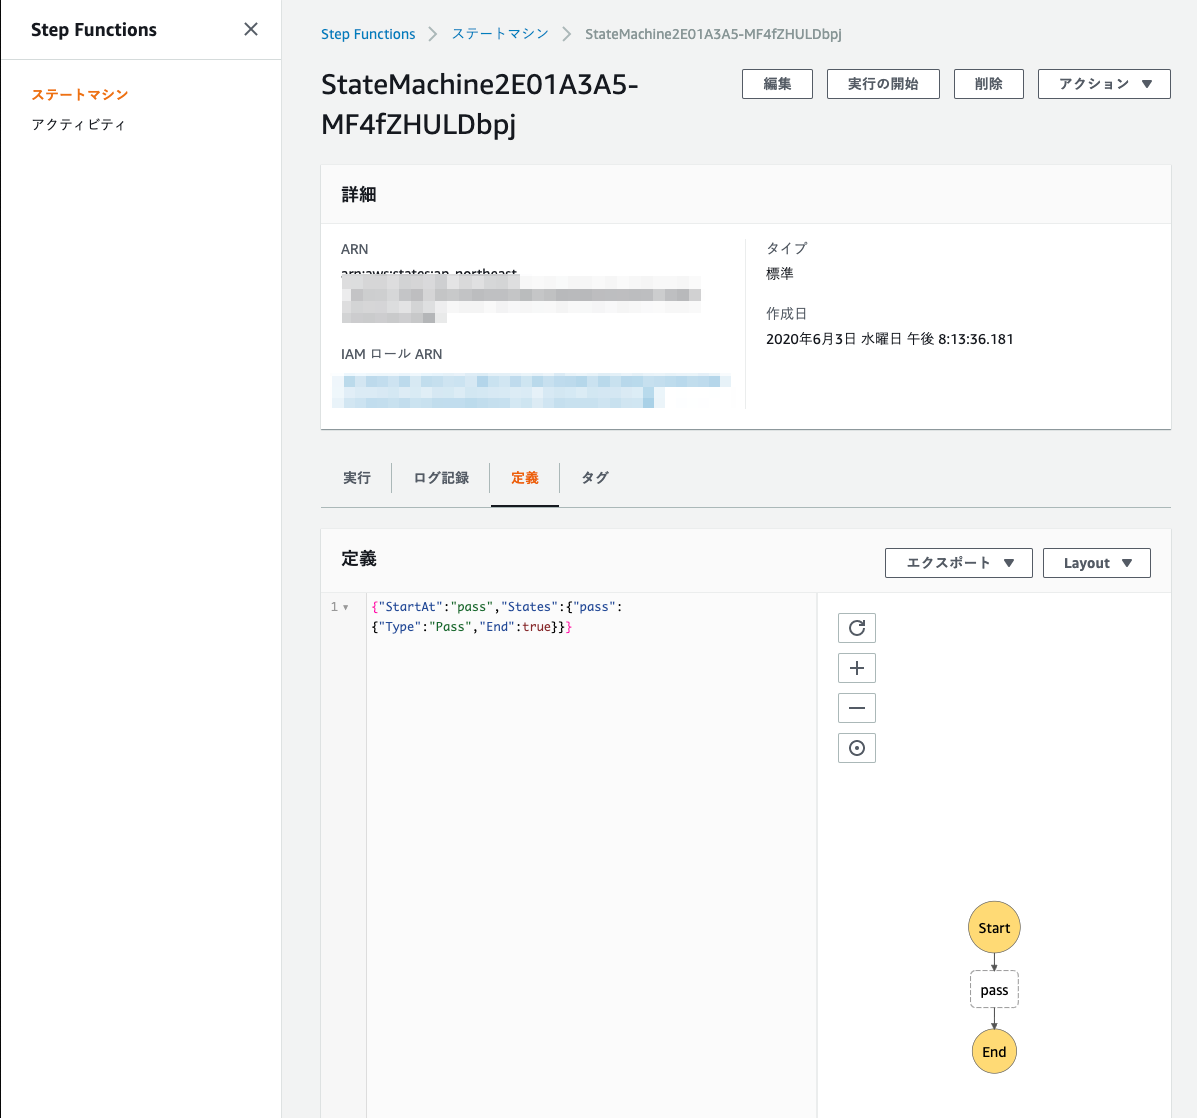Image resolution: width=1197 pixels, height=1118 pixels.
Task: Select the 定義 tab
Action: [524, 478]
